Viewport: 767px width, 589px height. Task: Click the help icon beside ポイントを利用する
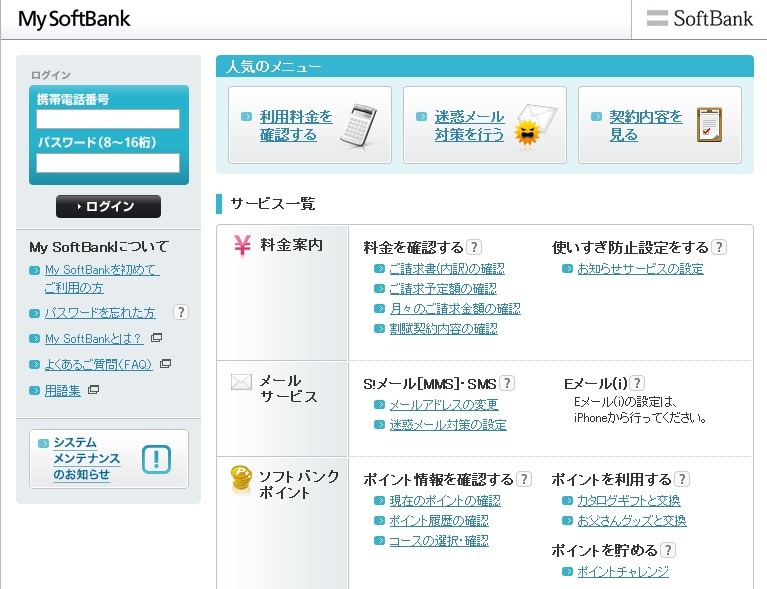click(682, 479)
